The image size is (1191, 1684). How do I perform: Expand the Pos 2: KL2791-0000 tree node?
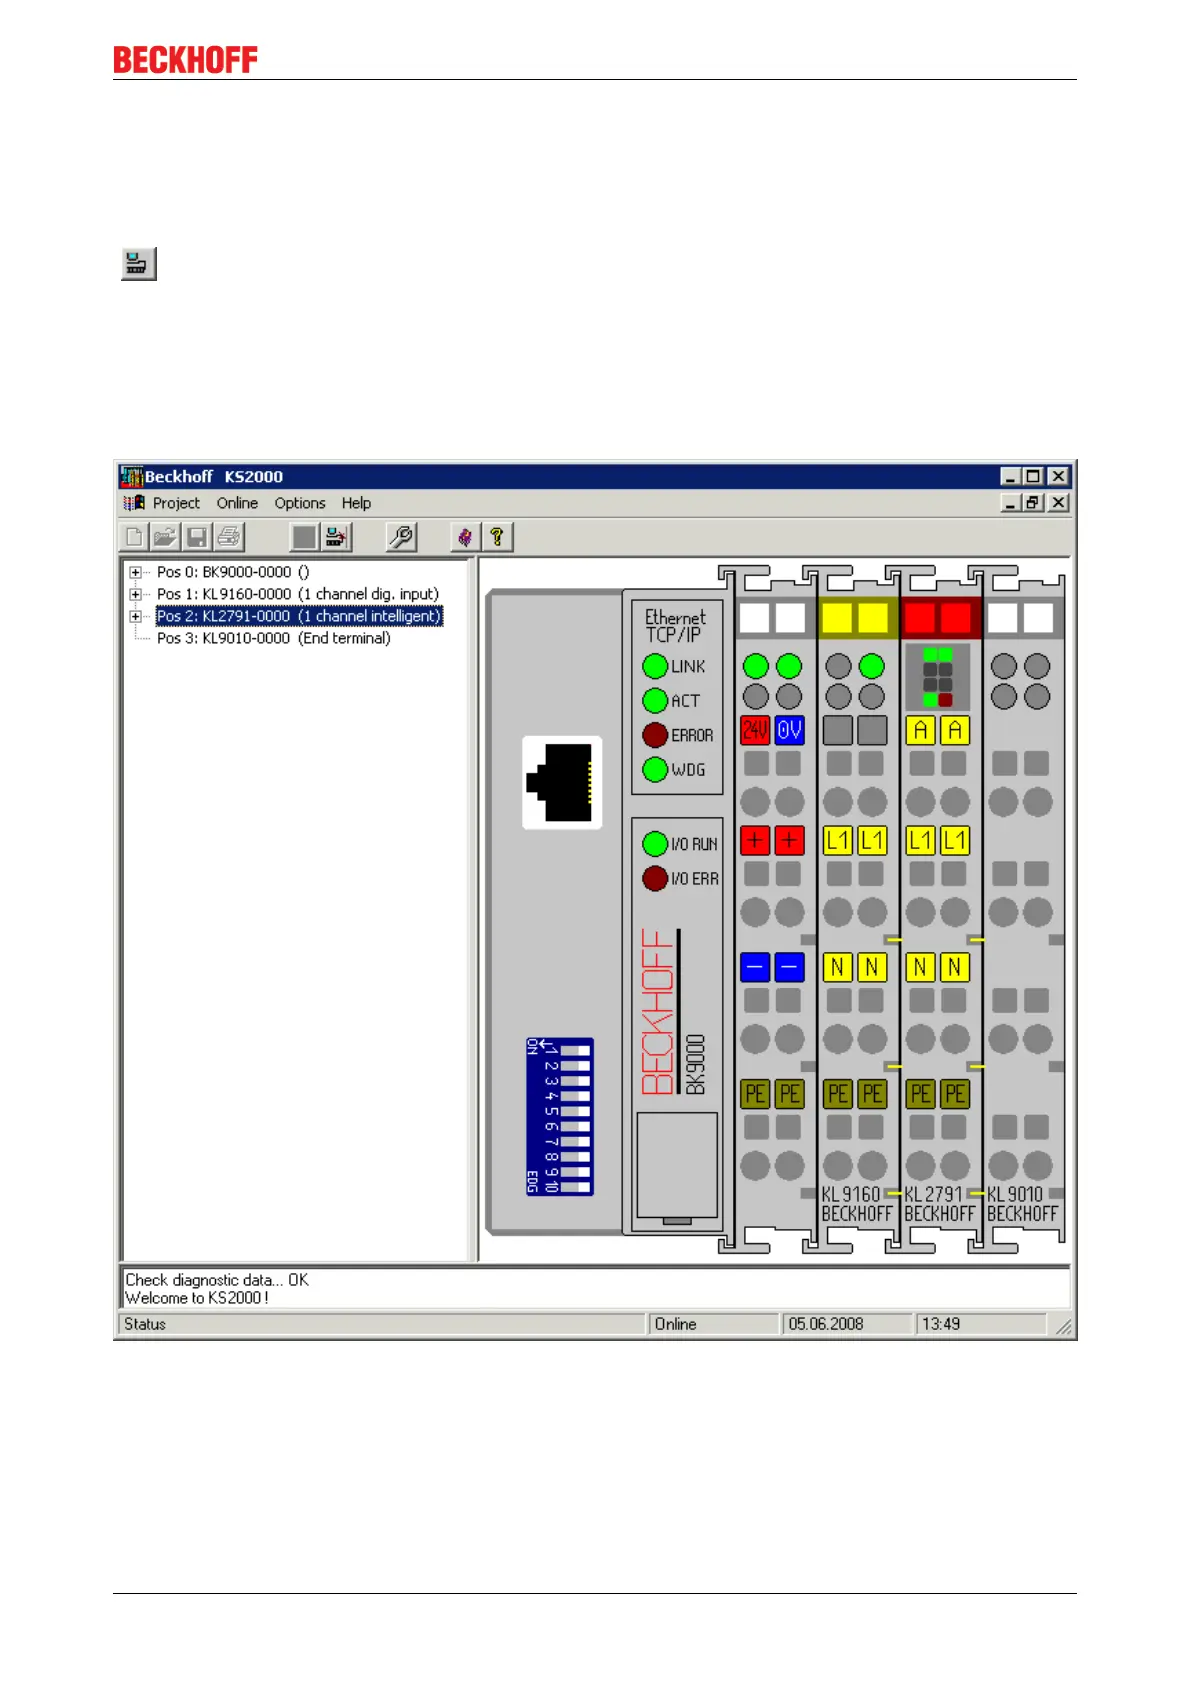(135, 617)
